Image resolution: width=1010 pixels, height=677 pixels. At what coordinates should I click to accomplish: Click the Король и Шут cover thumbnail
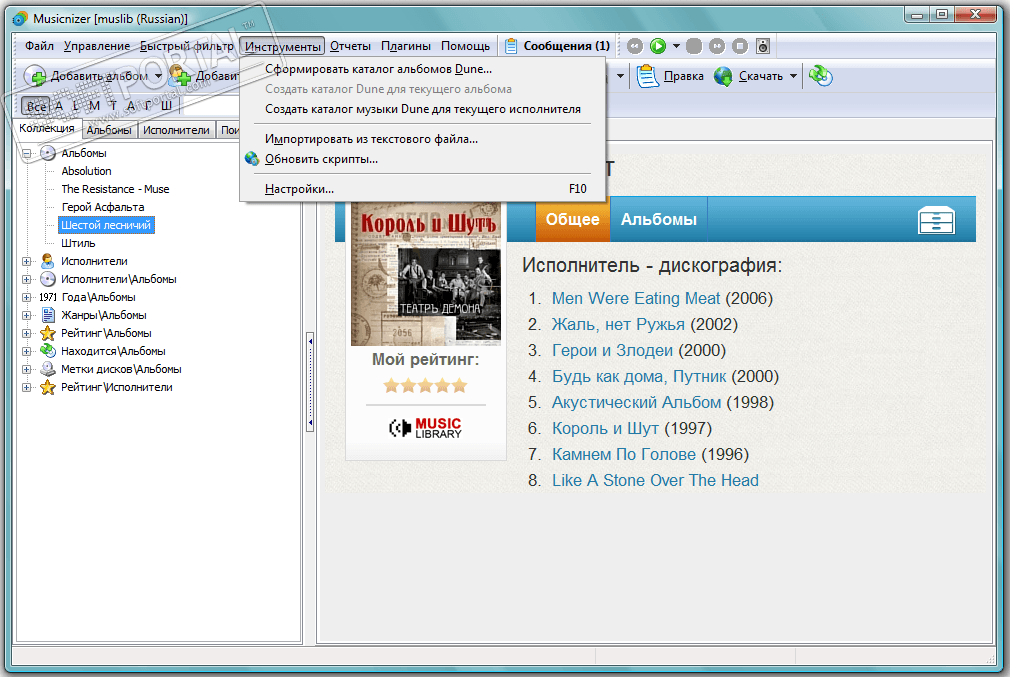(426, 274)
